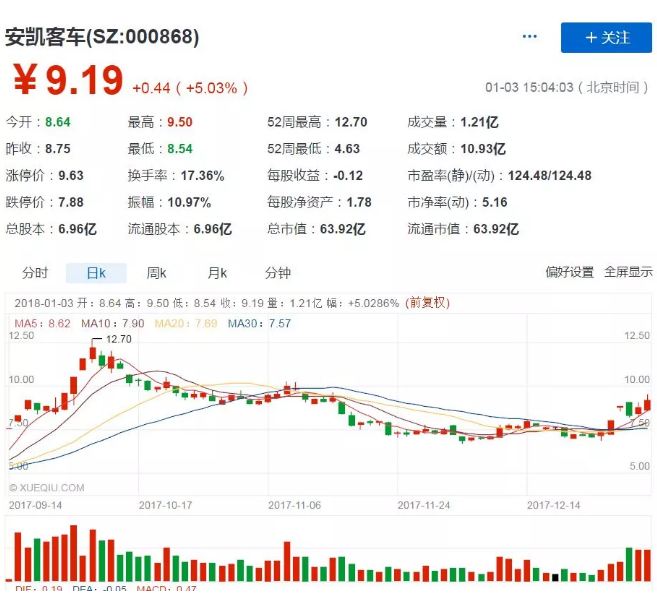
Task: Click the 成交量 value 1.21亿
Action: point(479,122)
